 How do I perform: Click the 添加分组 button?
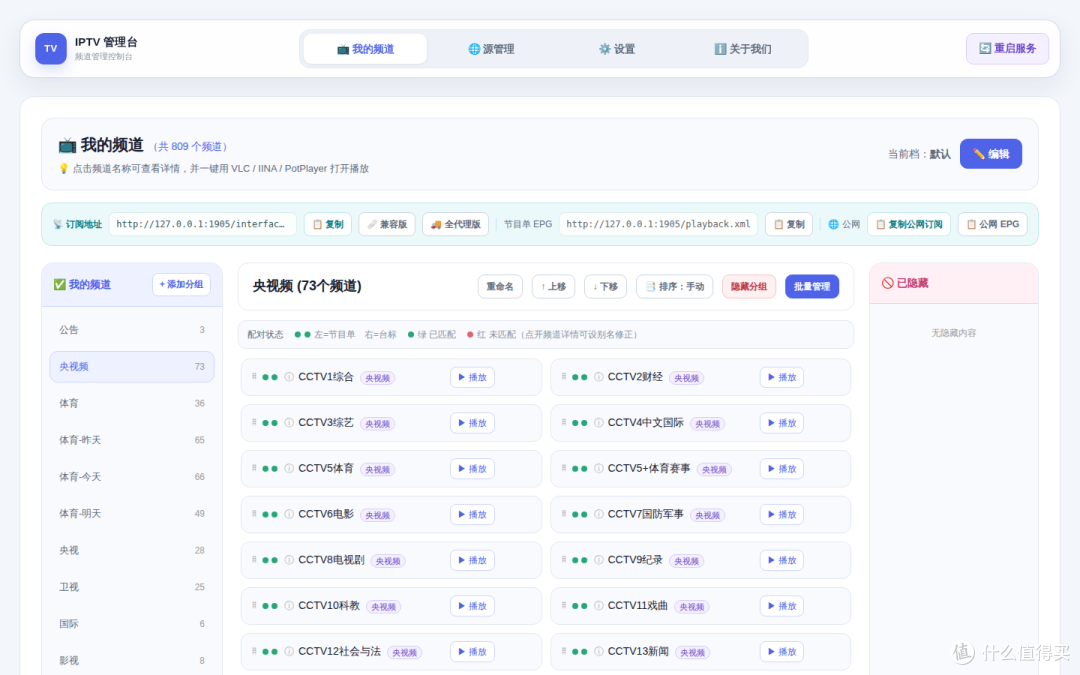point(181,284)
